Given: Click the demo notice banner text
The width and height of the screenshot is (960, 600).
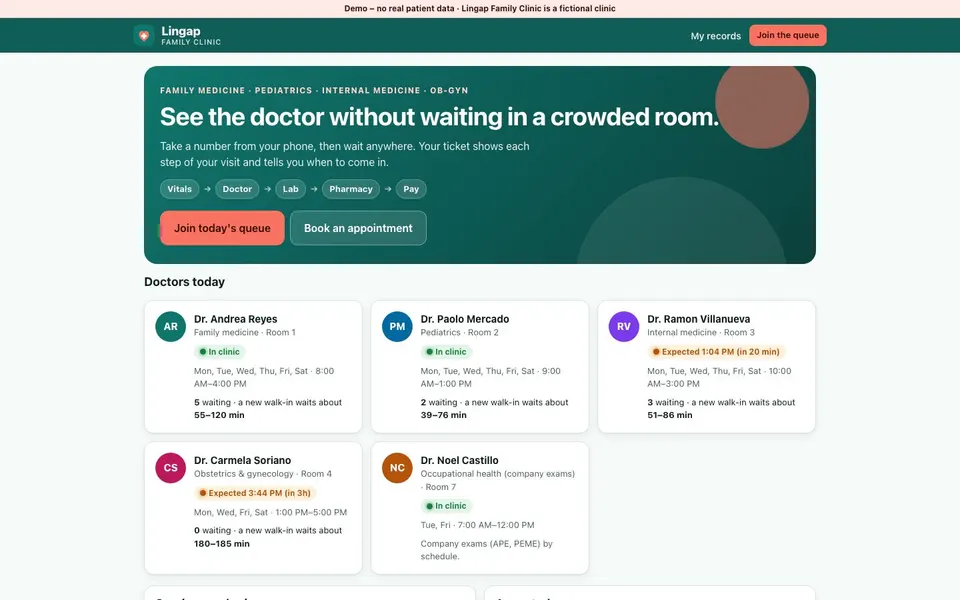Looking at the screenshot, I should (480, 9).
